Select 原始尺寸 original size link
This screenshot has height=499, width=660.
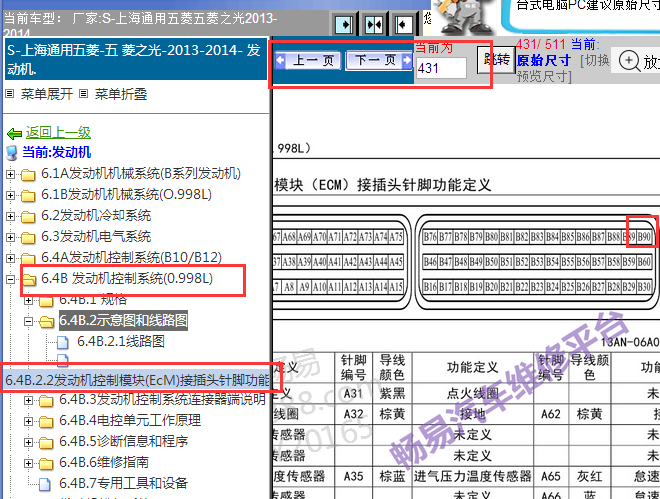pyautogui.click(x=543, y=61)
